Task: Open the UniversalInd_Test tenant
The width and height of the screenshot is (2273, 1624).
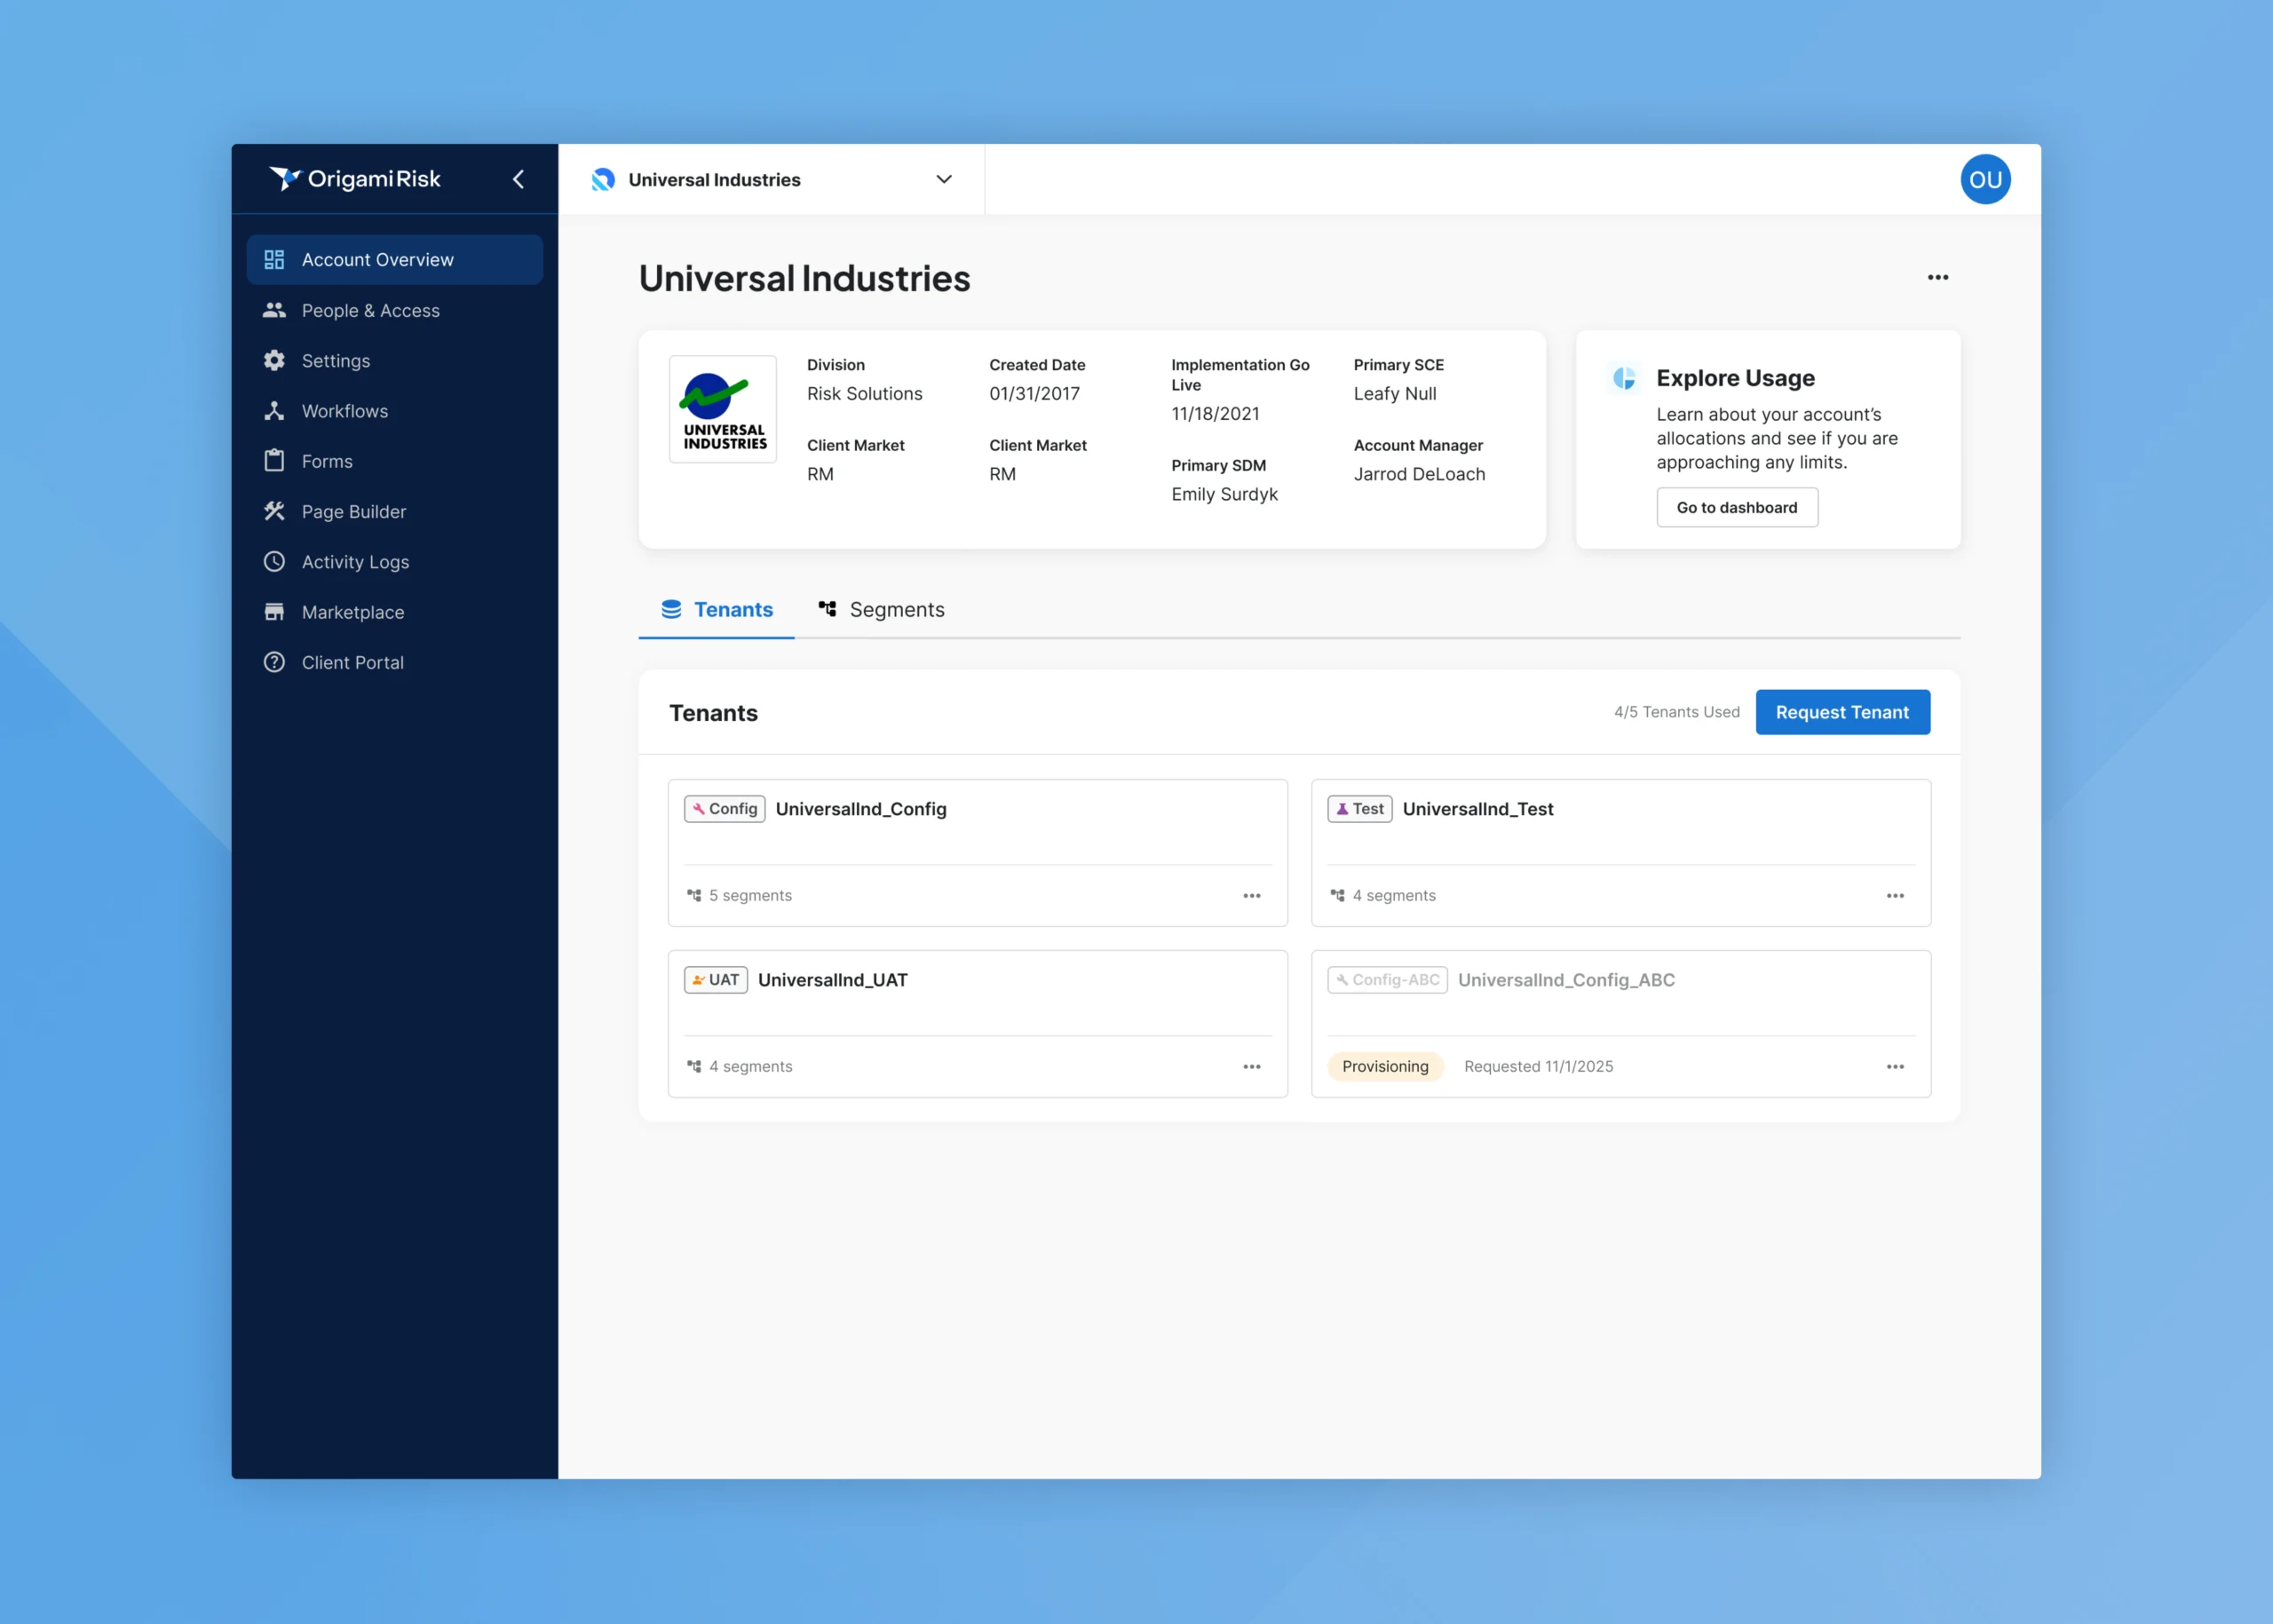Action: [1477, 809]
